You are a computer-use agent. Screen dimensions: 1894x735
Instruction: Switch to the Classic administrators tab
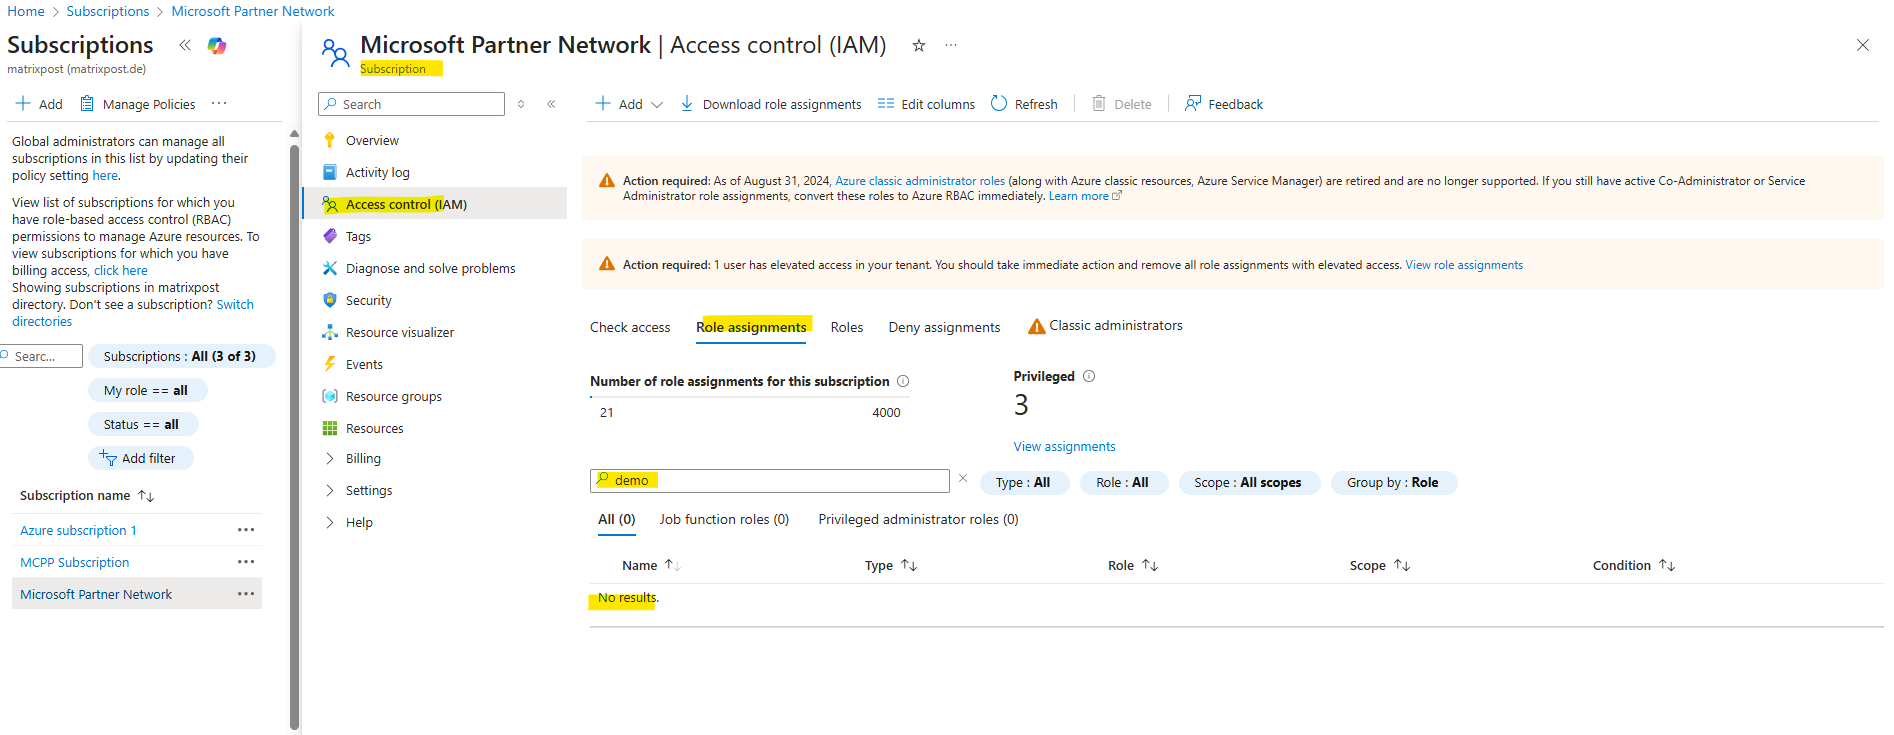[1105, 326]
